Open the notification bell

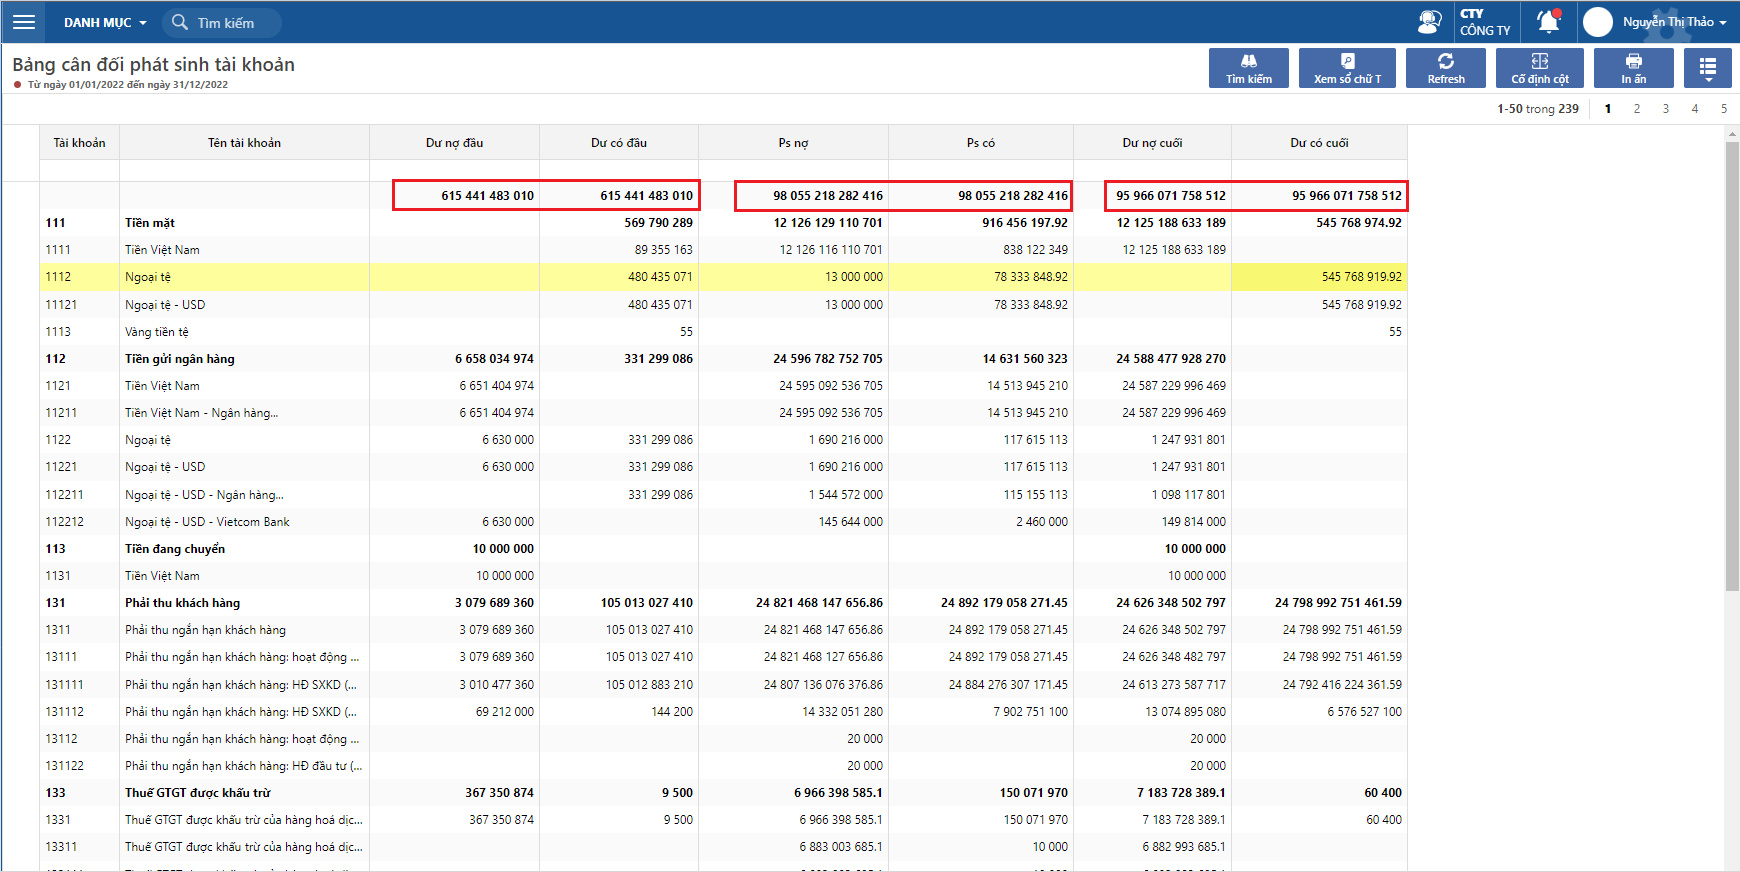pyautogui.click(x=1548, y=22)
